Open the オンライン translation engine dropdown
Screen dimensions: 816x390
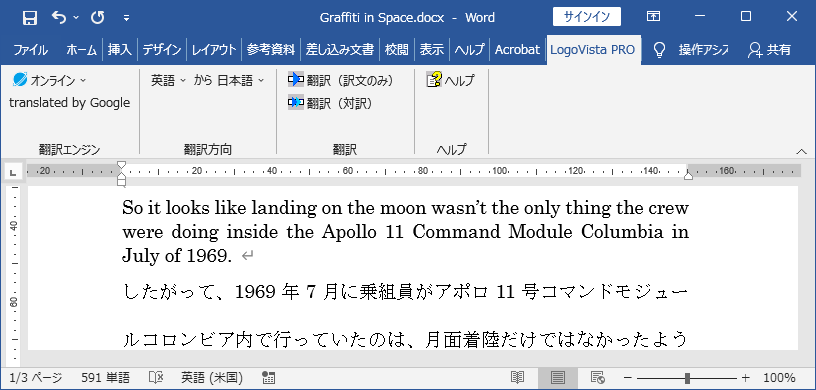pyautogui.click(x=50, y=80)
